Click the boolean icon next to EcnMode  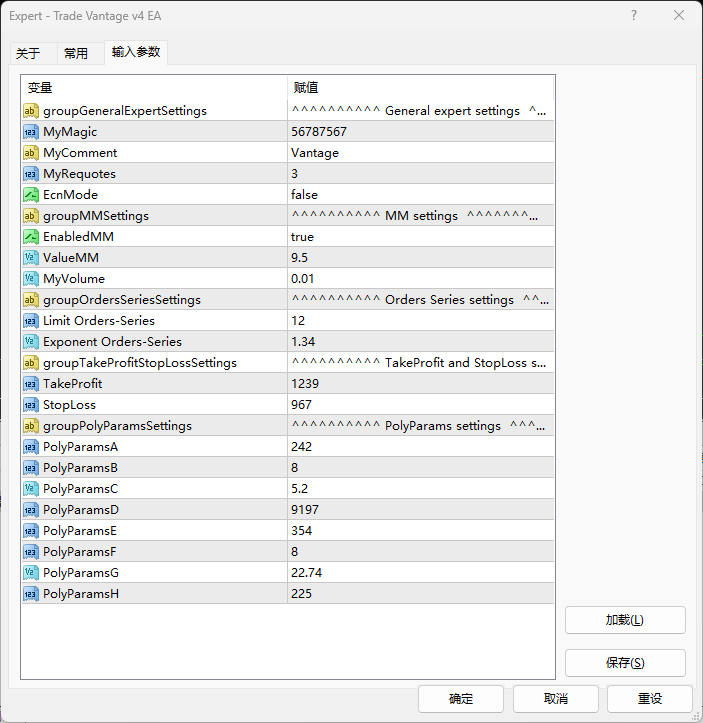(x=31, y=195)
